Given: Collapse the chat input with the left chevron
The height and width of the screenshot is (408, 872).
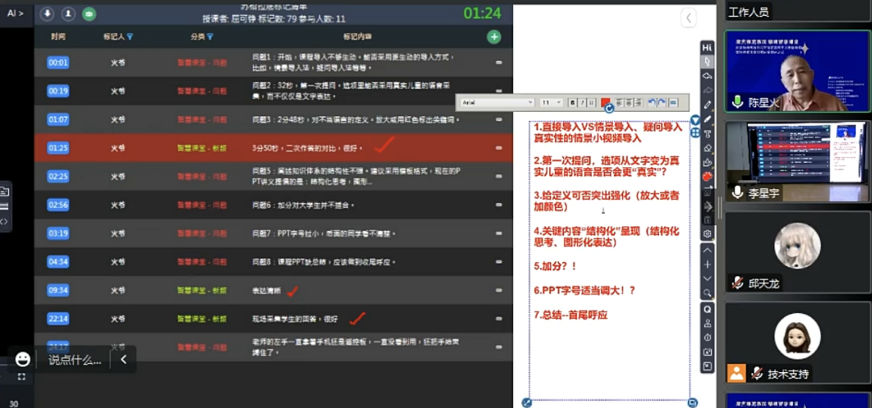Looking at the screenshot, I should [x=124, y=359].
